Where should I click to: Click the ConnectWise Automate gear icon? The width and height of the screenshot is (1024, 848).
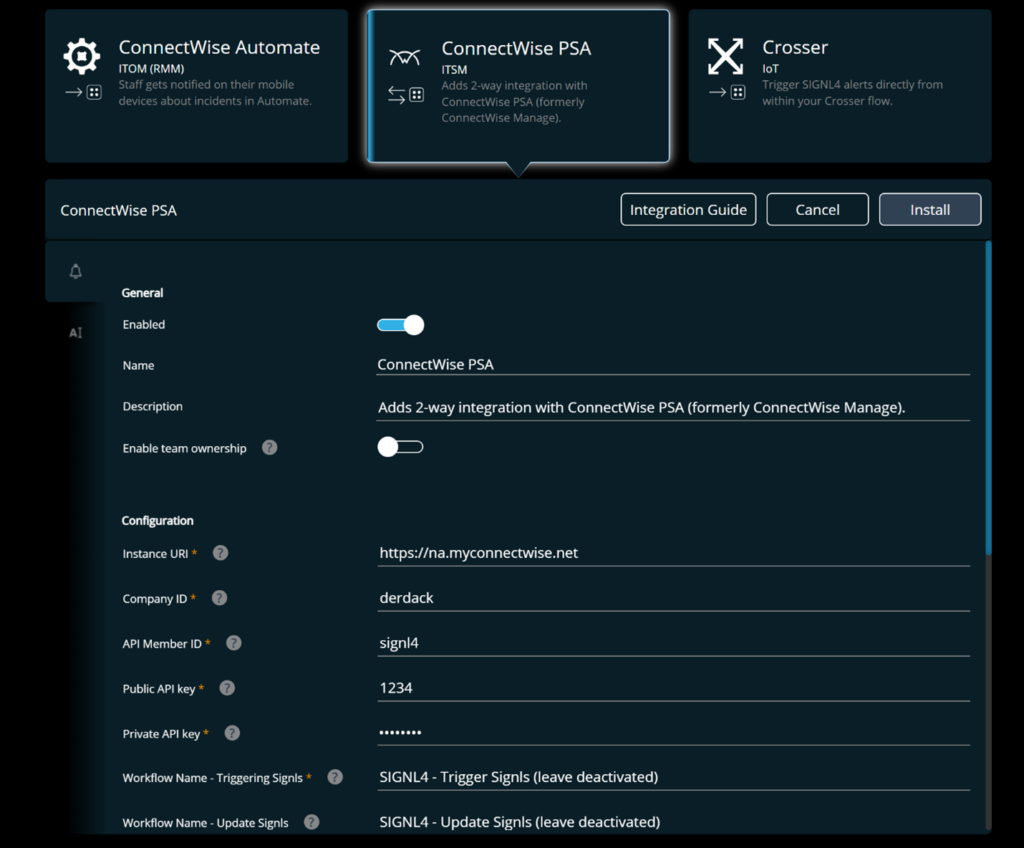82,56
